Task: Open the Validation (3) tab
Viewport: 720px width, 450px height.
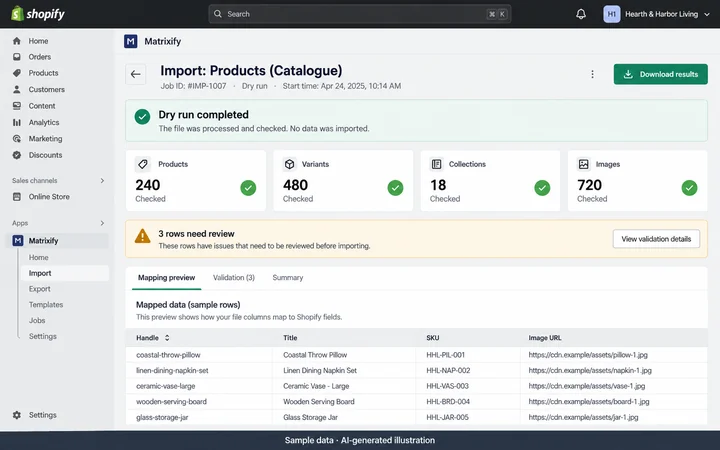Action: [234, 278]
